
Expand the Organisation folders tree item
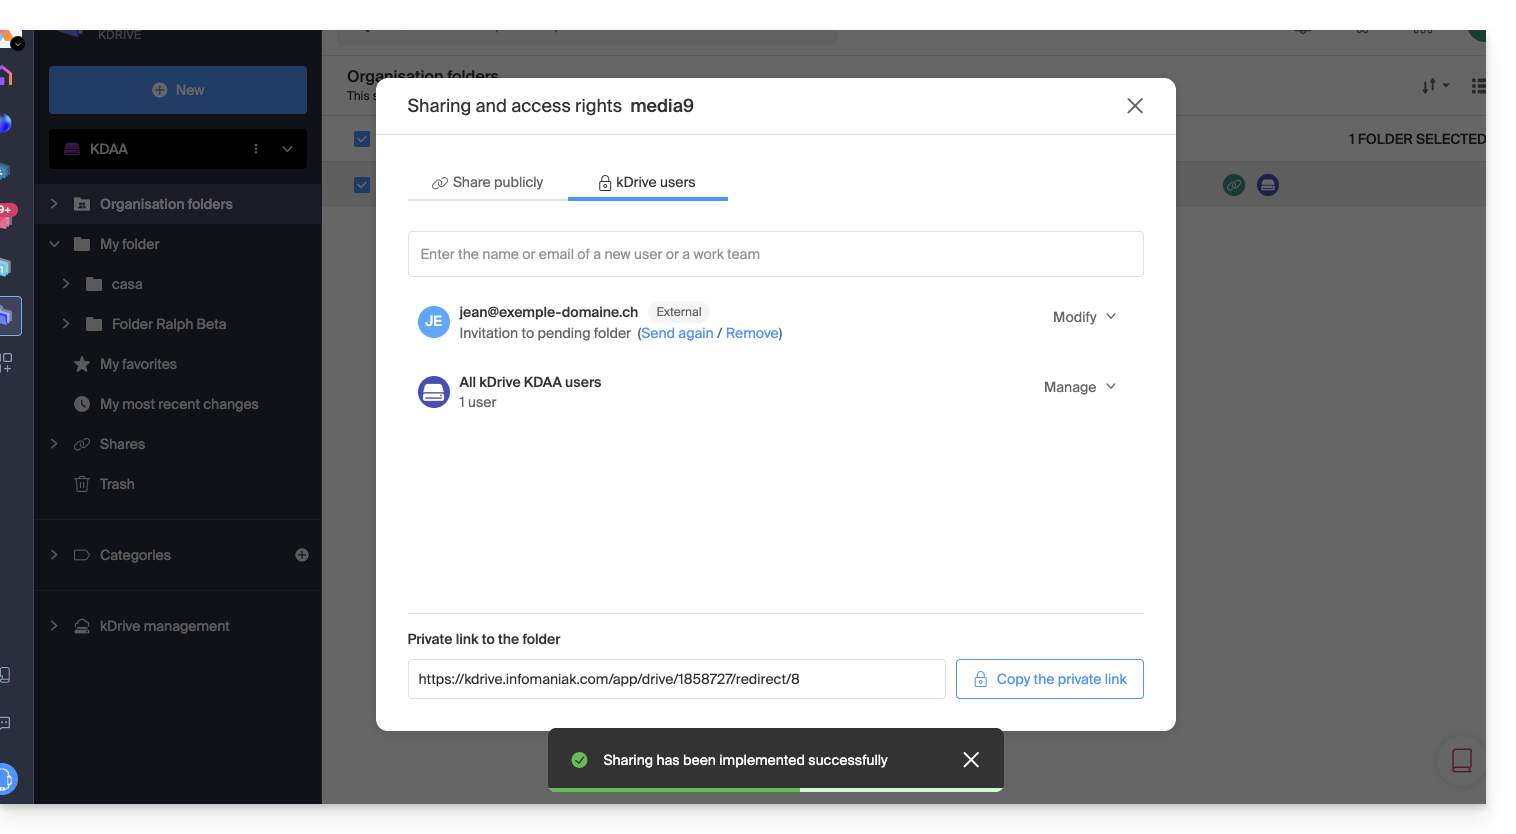[54, 204]
